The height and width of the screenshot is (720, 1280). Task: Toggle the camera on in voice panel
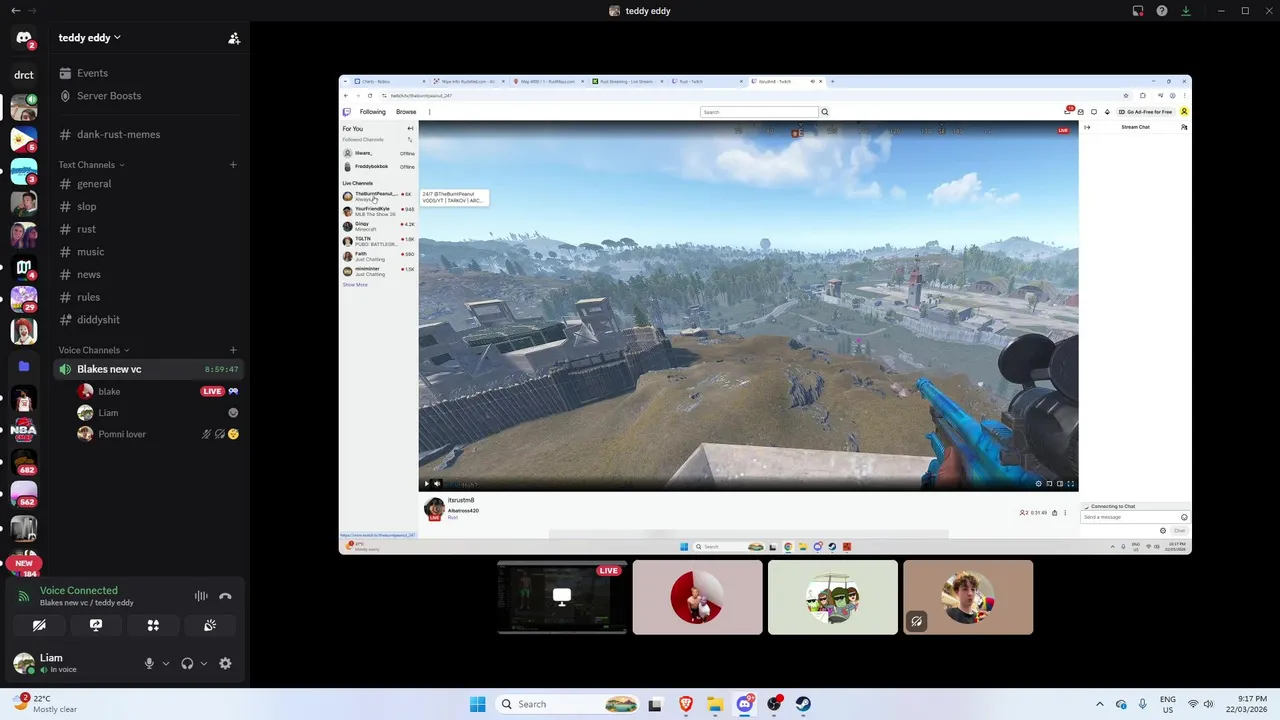coord(39,625)
